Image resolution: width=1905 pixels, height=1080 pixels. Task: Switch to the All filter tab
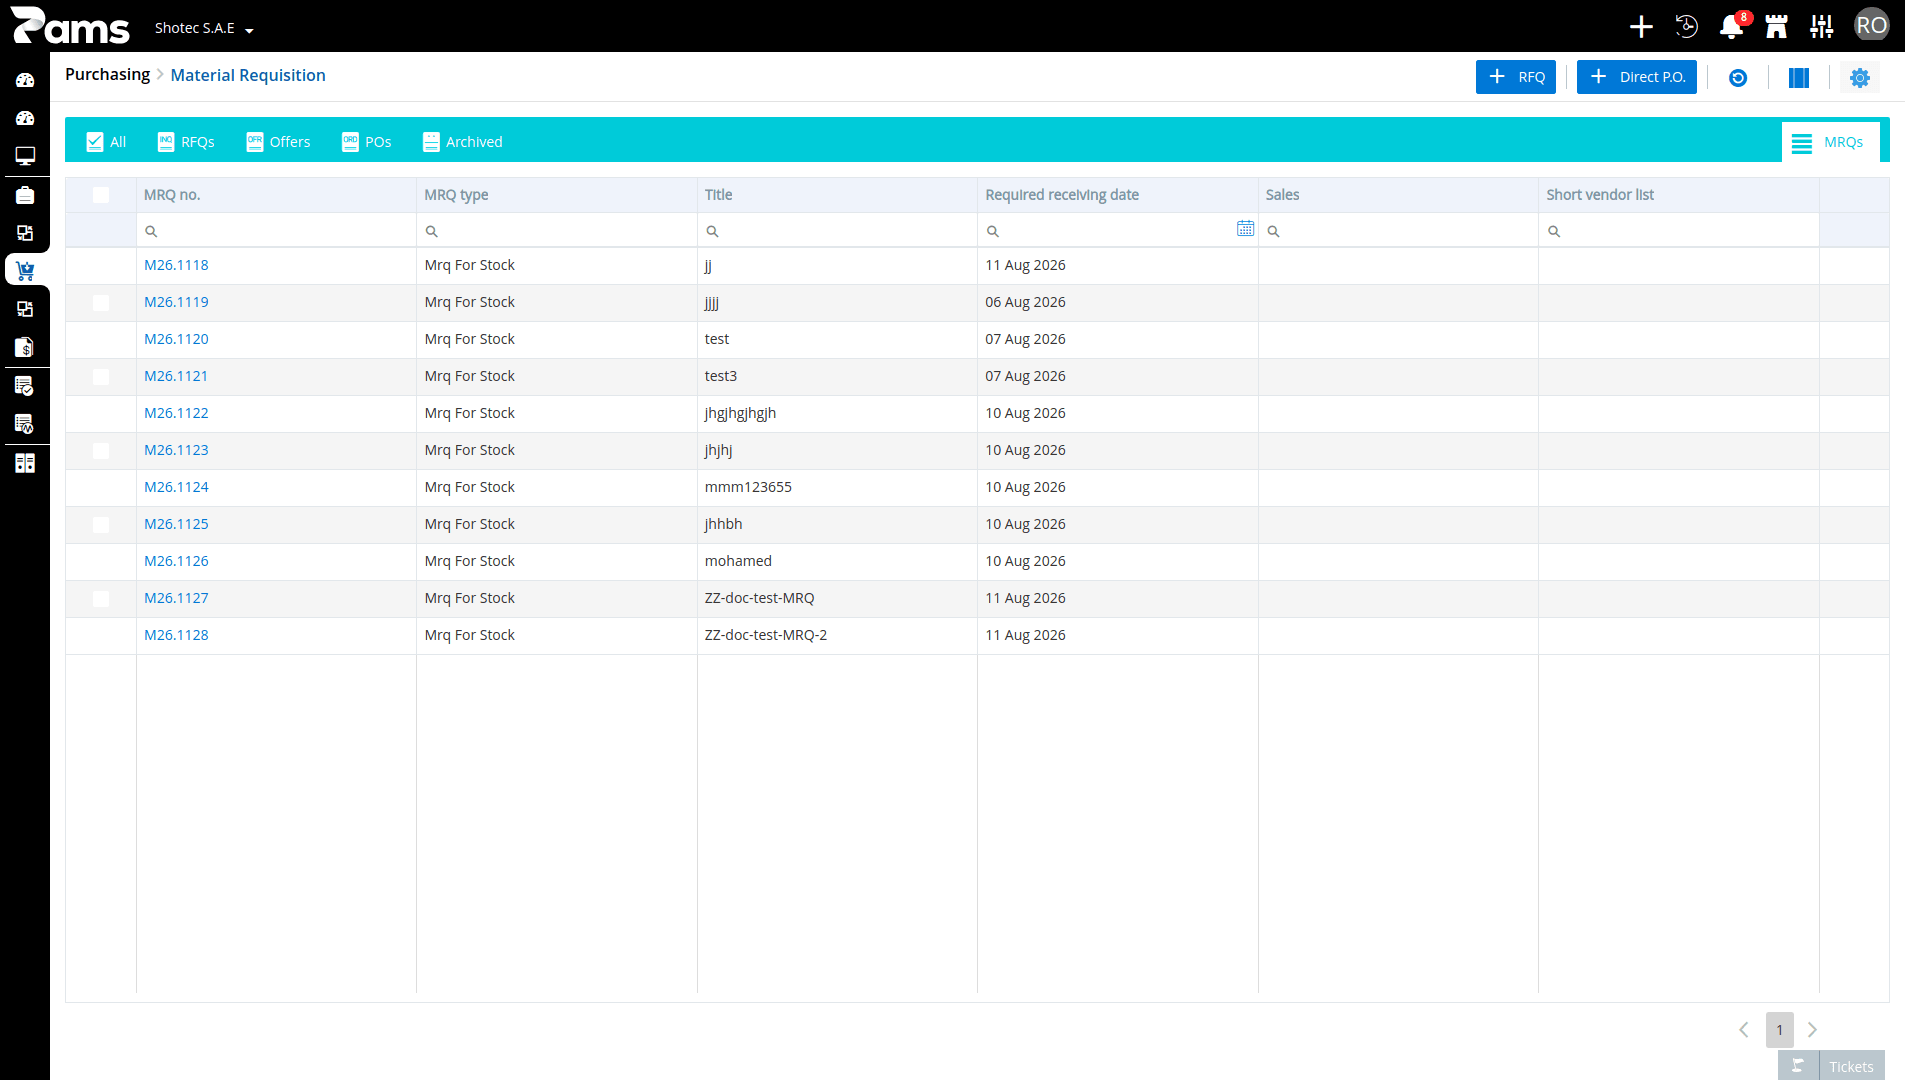[106, 142]
